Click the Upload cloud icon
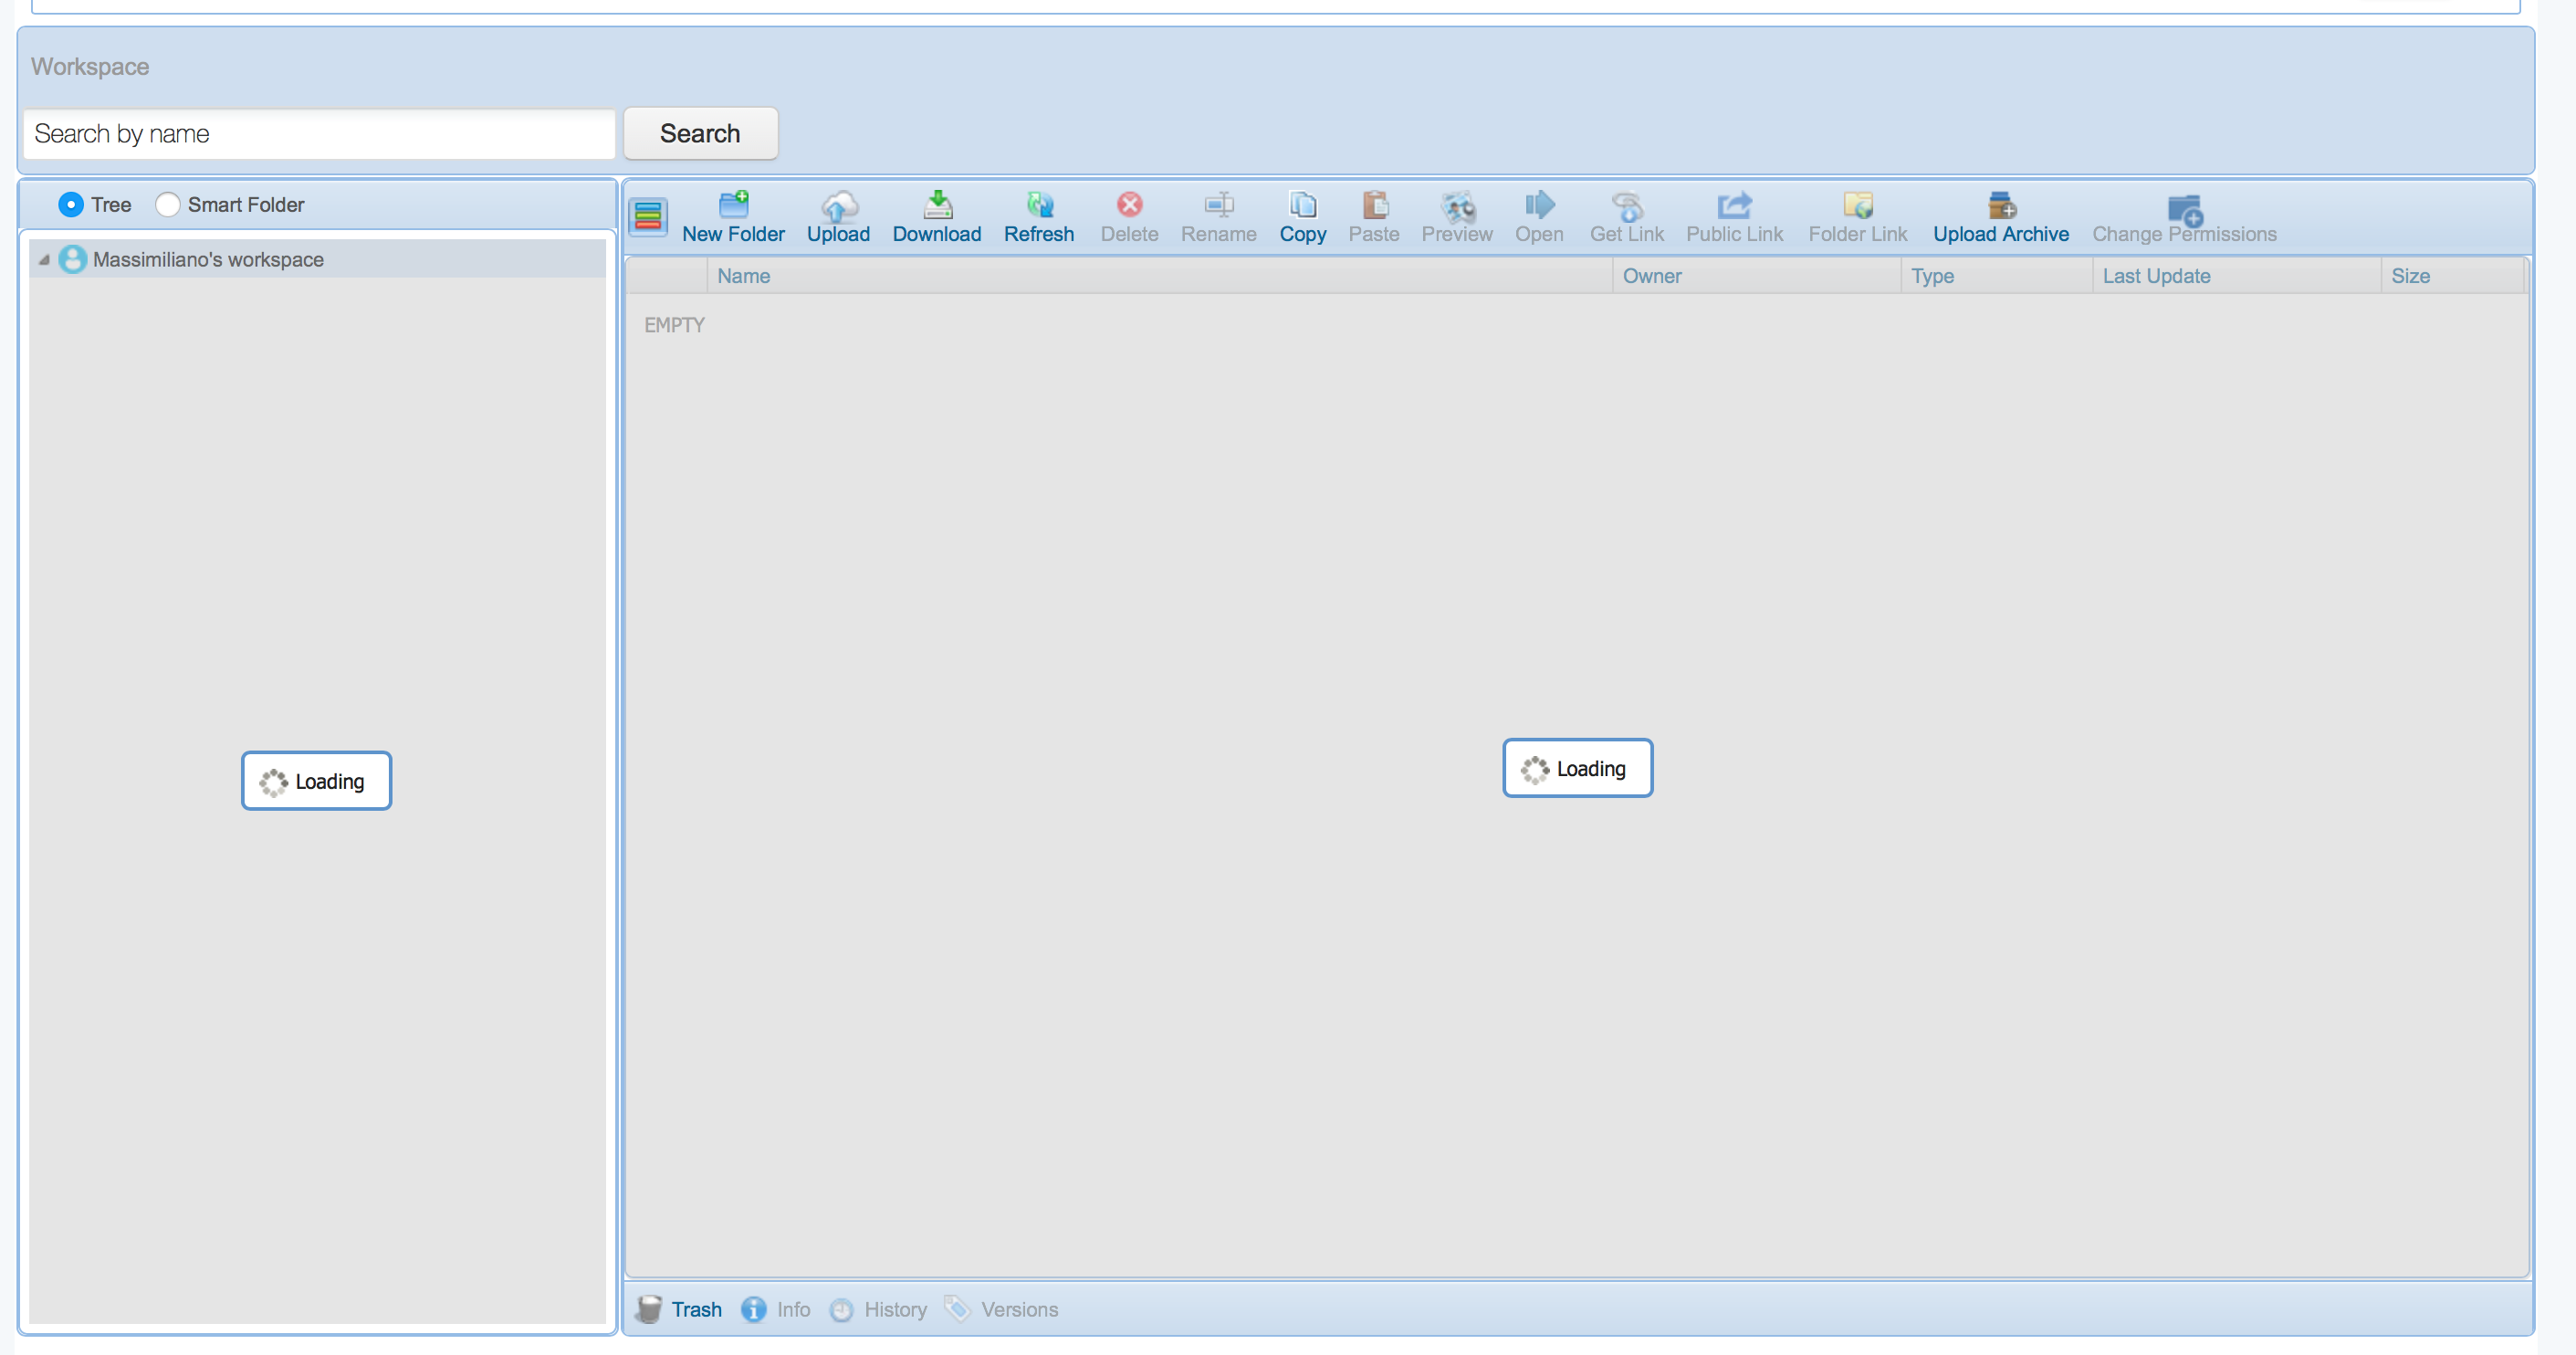 838,206
